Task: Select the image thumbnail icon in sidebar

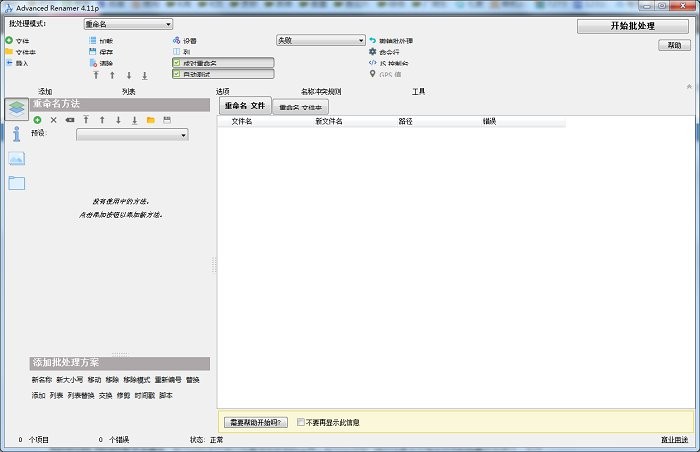Action: 16,158
